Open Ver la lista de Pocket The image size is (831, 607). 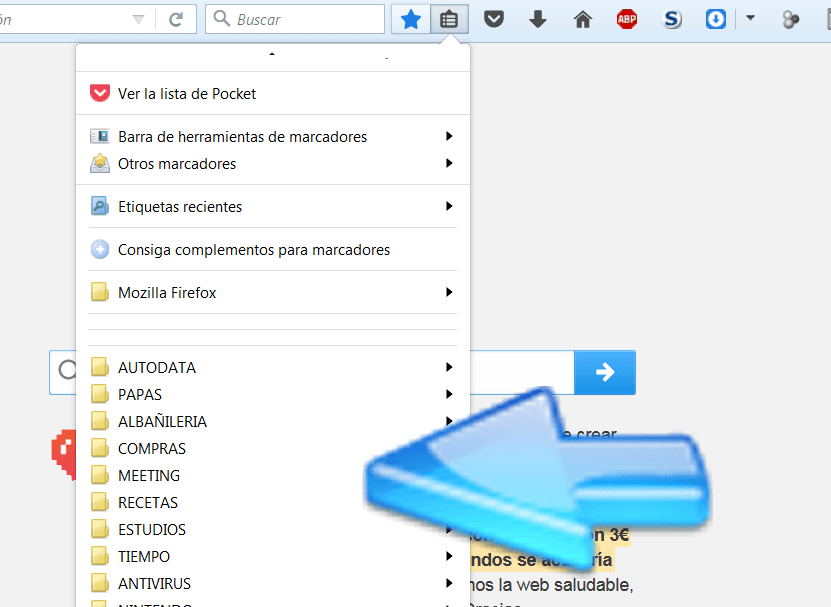coord(273,93)
